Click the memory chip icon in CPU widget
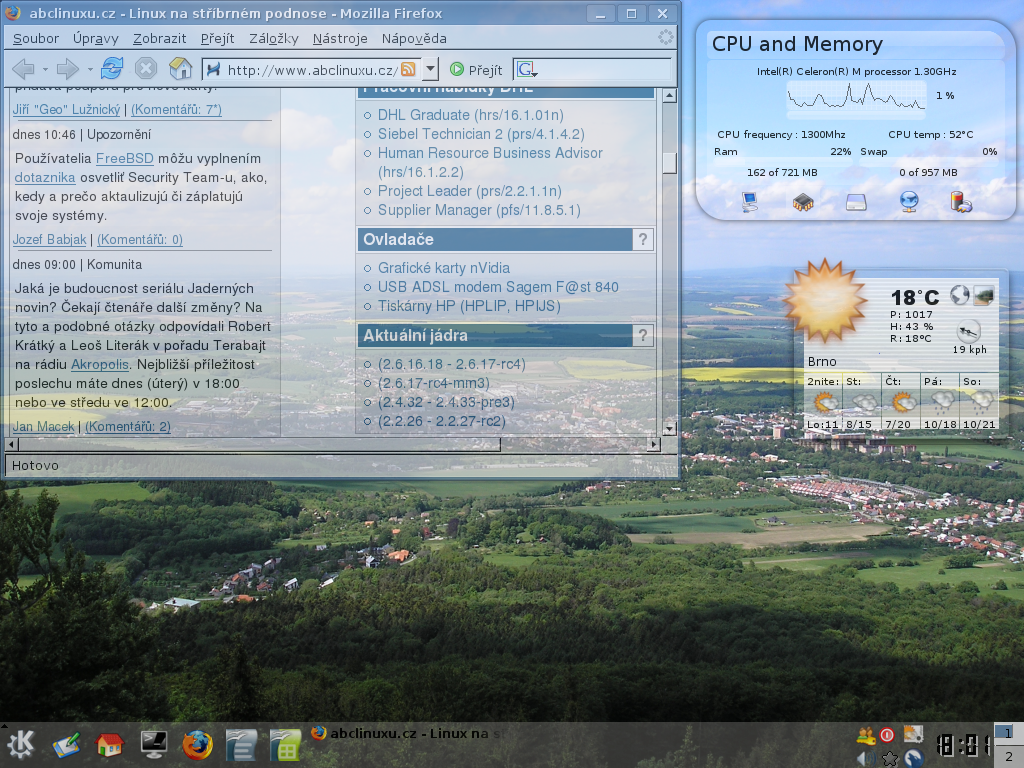 802,203
